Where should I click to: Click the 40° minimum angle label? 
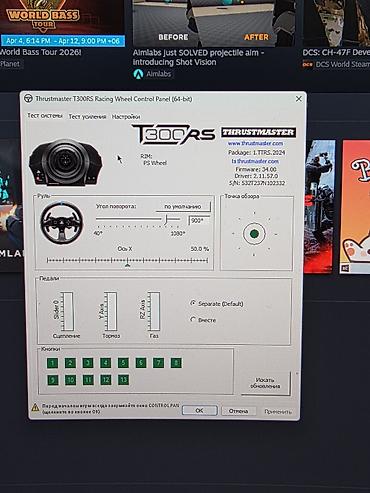tap(98, 233)
